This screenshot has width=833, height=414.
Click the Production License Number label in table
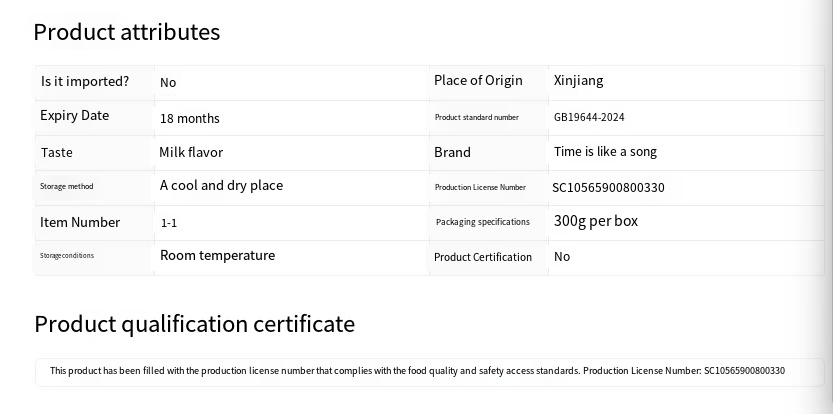point(480,187)
